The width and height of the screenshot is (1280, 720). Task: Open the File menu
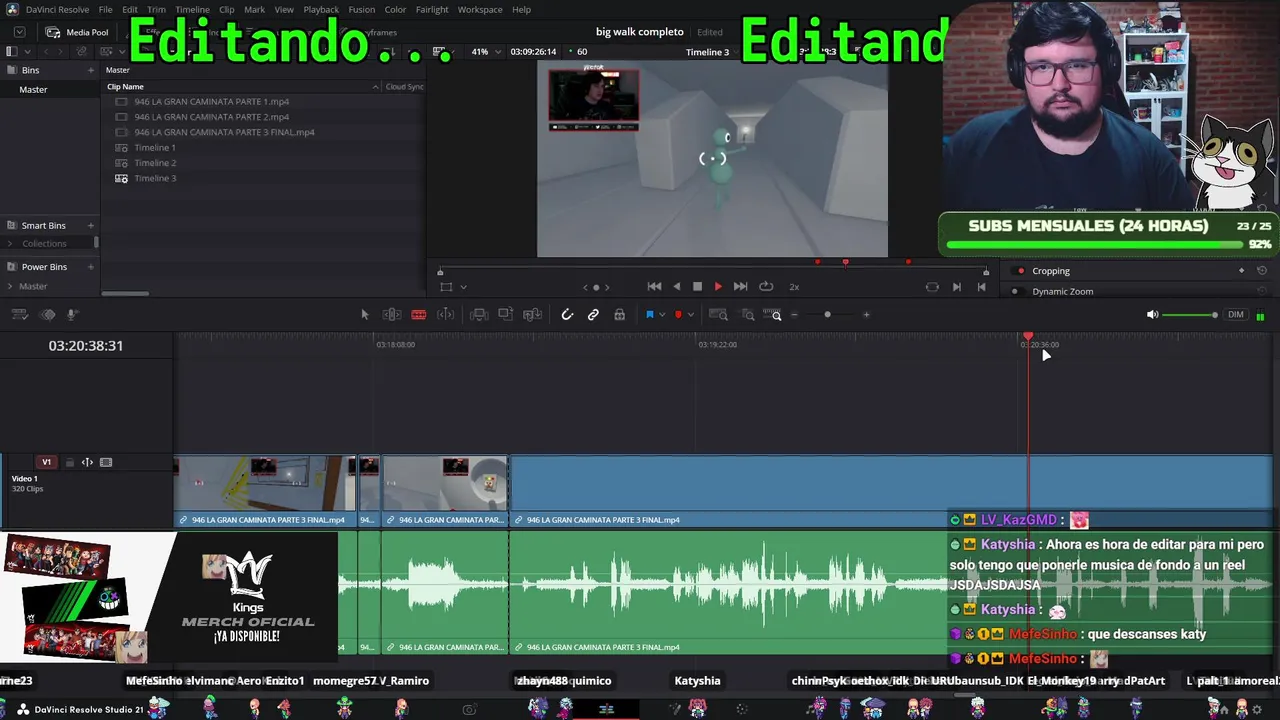click(105, 10)
